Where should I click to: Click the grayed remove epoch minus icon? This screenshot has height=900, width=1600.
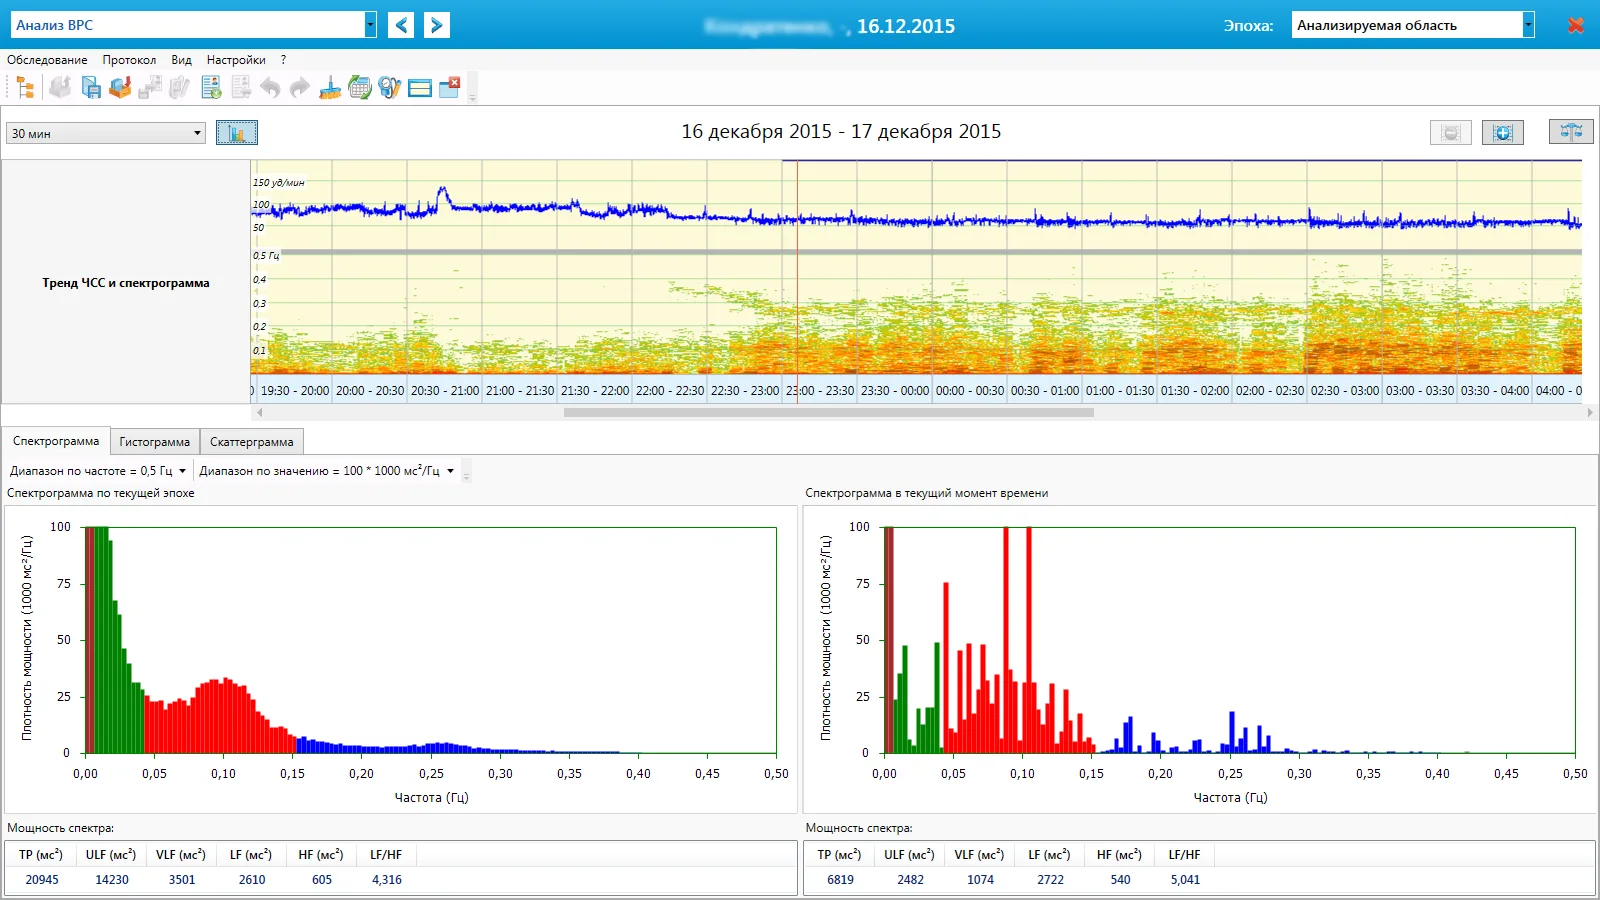pos(1451,132)
